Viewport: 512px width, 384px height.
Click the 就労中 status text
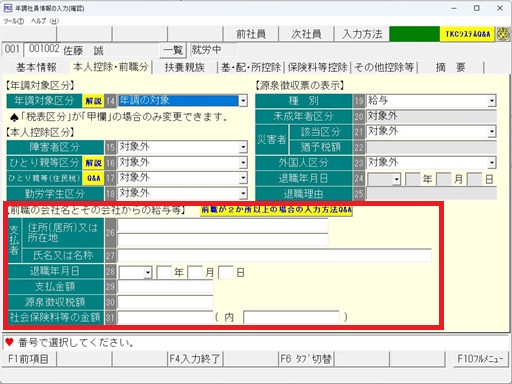[x=206, y=50]
